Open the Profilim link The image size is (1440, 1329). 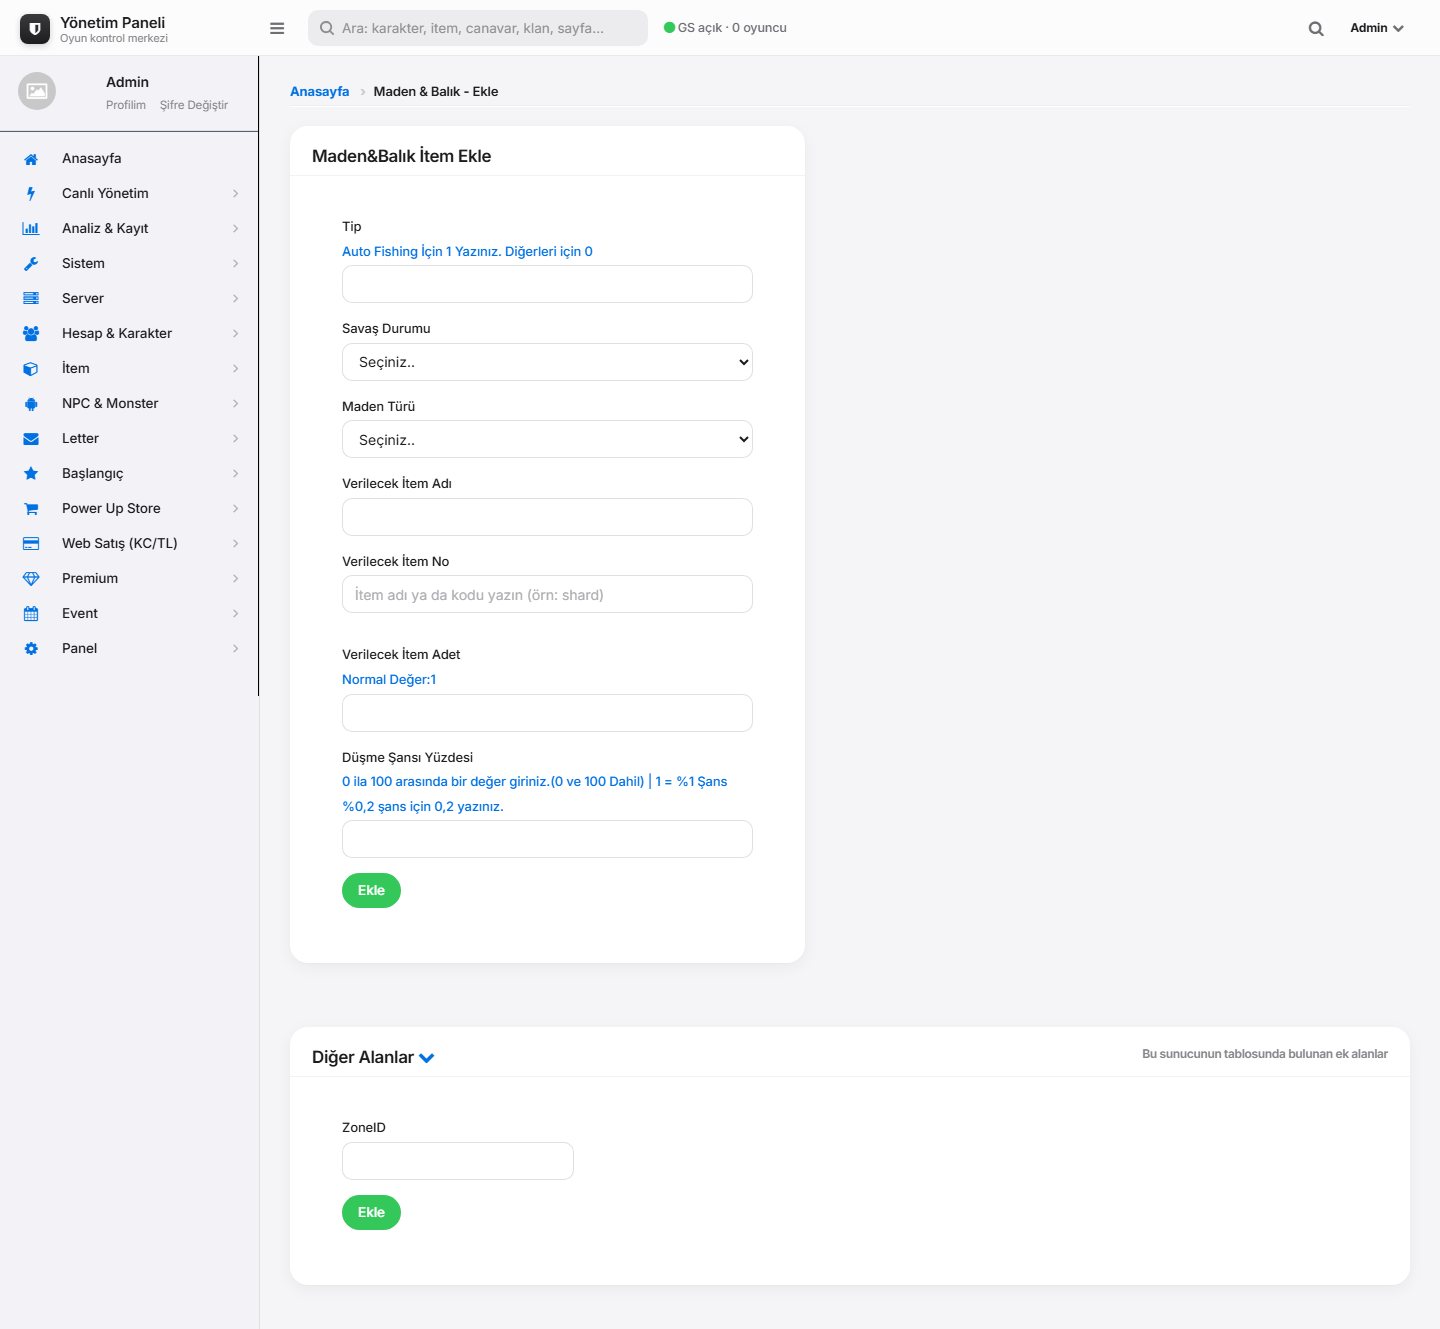pyautogui.click(x=126, y=105)
